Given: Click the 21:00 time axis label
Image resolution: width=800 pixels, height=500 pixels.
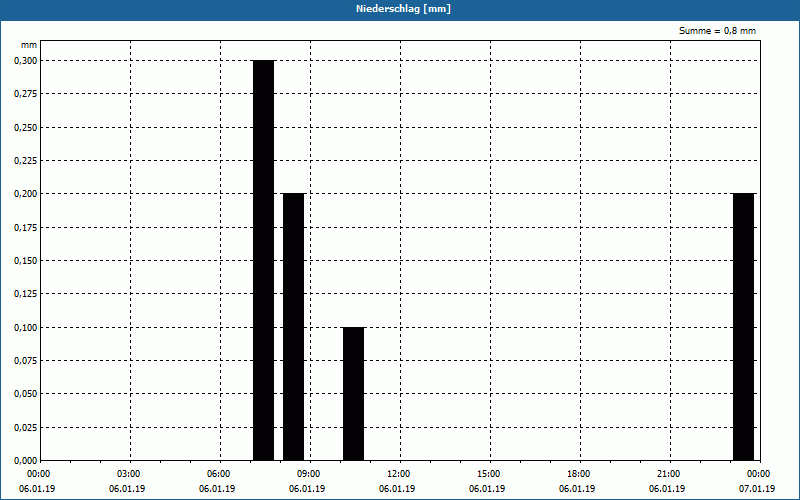Looking at the screenshot, I should click(670, 474).
